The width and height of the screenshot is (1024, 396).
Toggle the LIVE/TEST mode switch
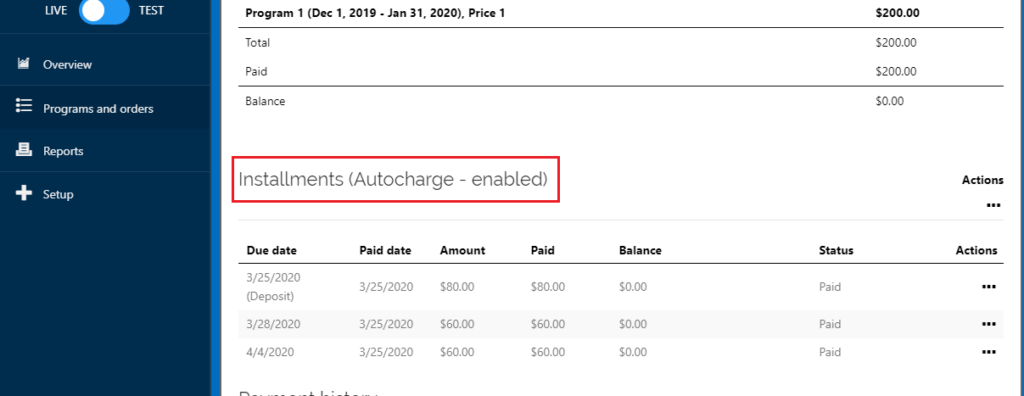point(104,11)
